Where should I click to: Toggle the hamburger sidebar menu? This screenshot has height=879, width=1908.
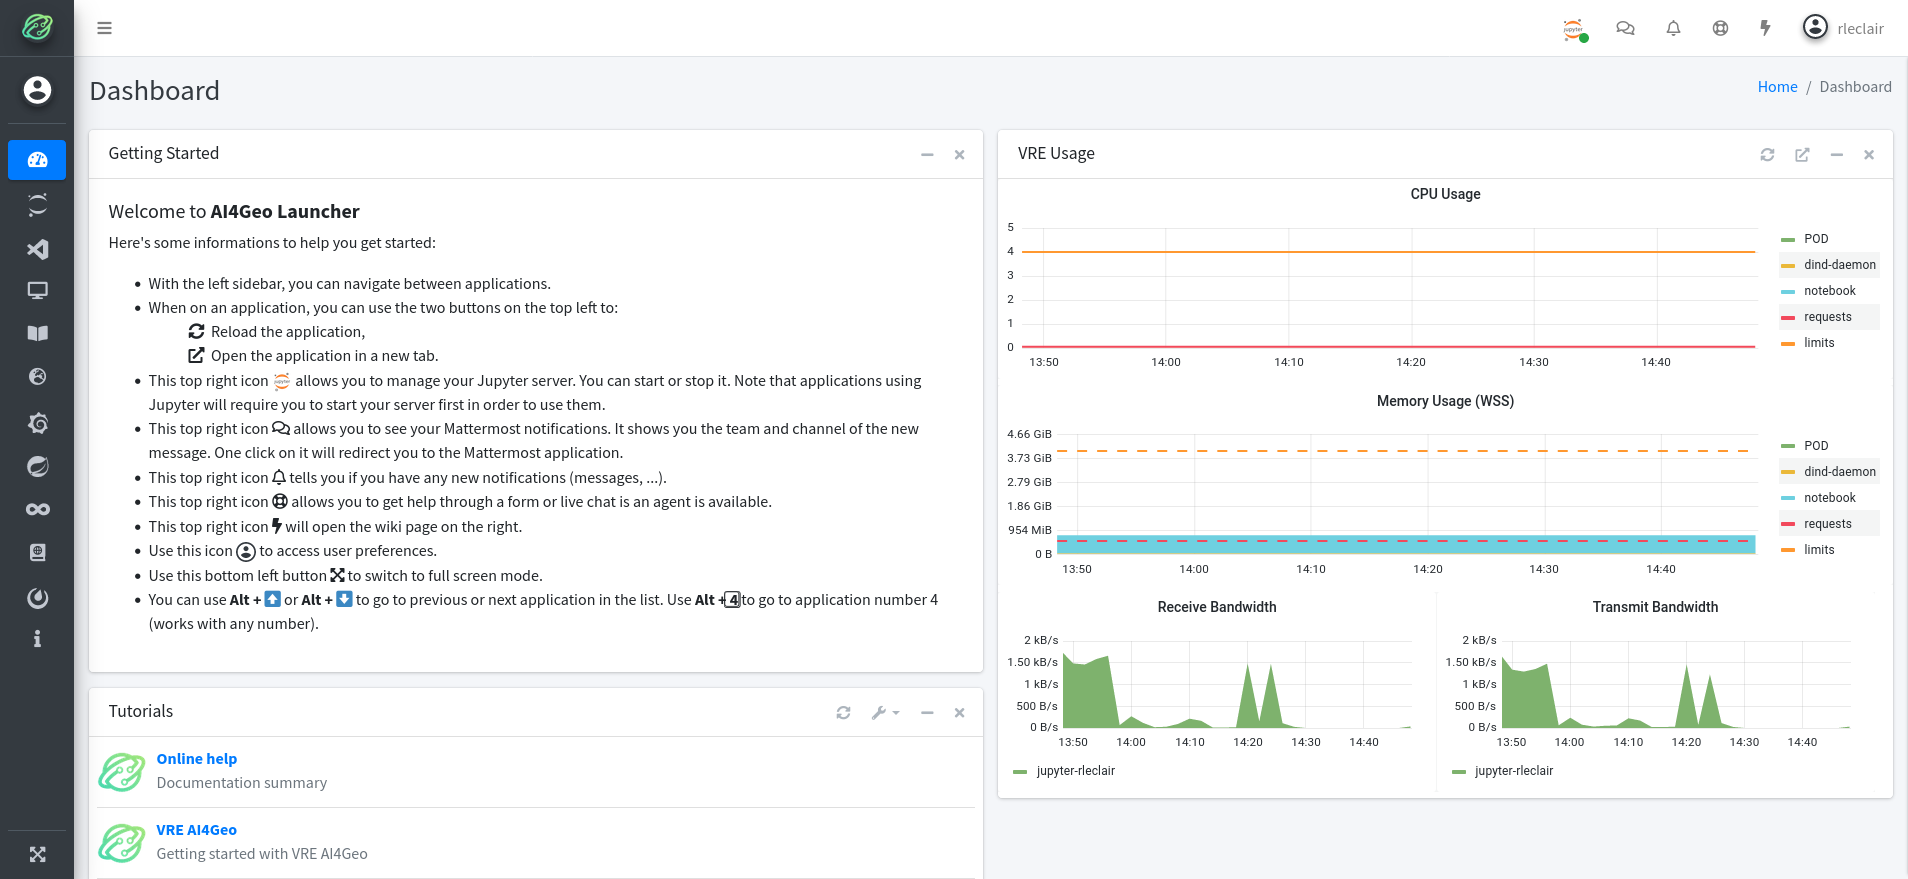click(104, 28)
